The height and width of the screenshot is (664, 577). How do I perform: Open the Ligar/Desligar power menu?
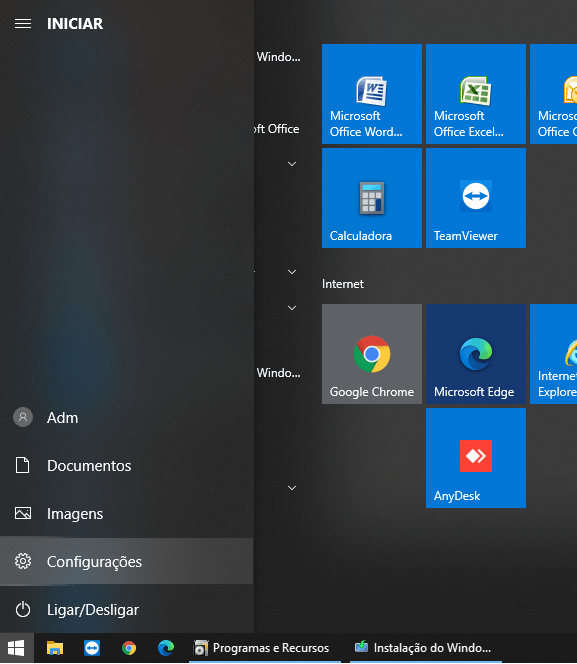click(x=127, y=609)
